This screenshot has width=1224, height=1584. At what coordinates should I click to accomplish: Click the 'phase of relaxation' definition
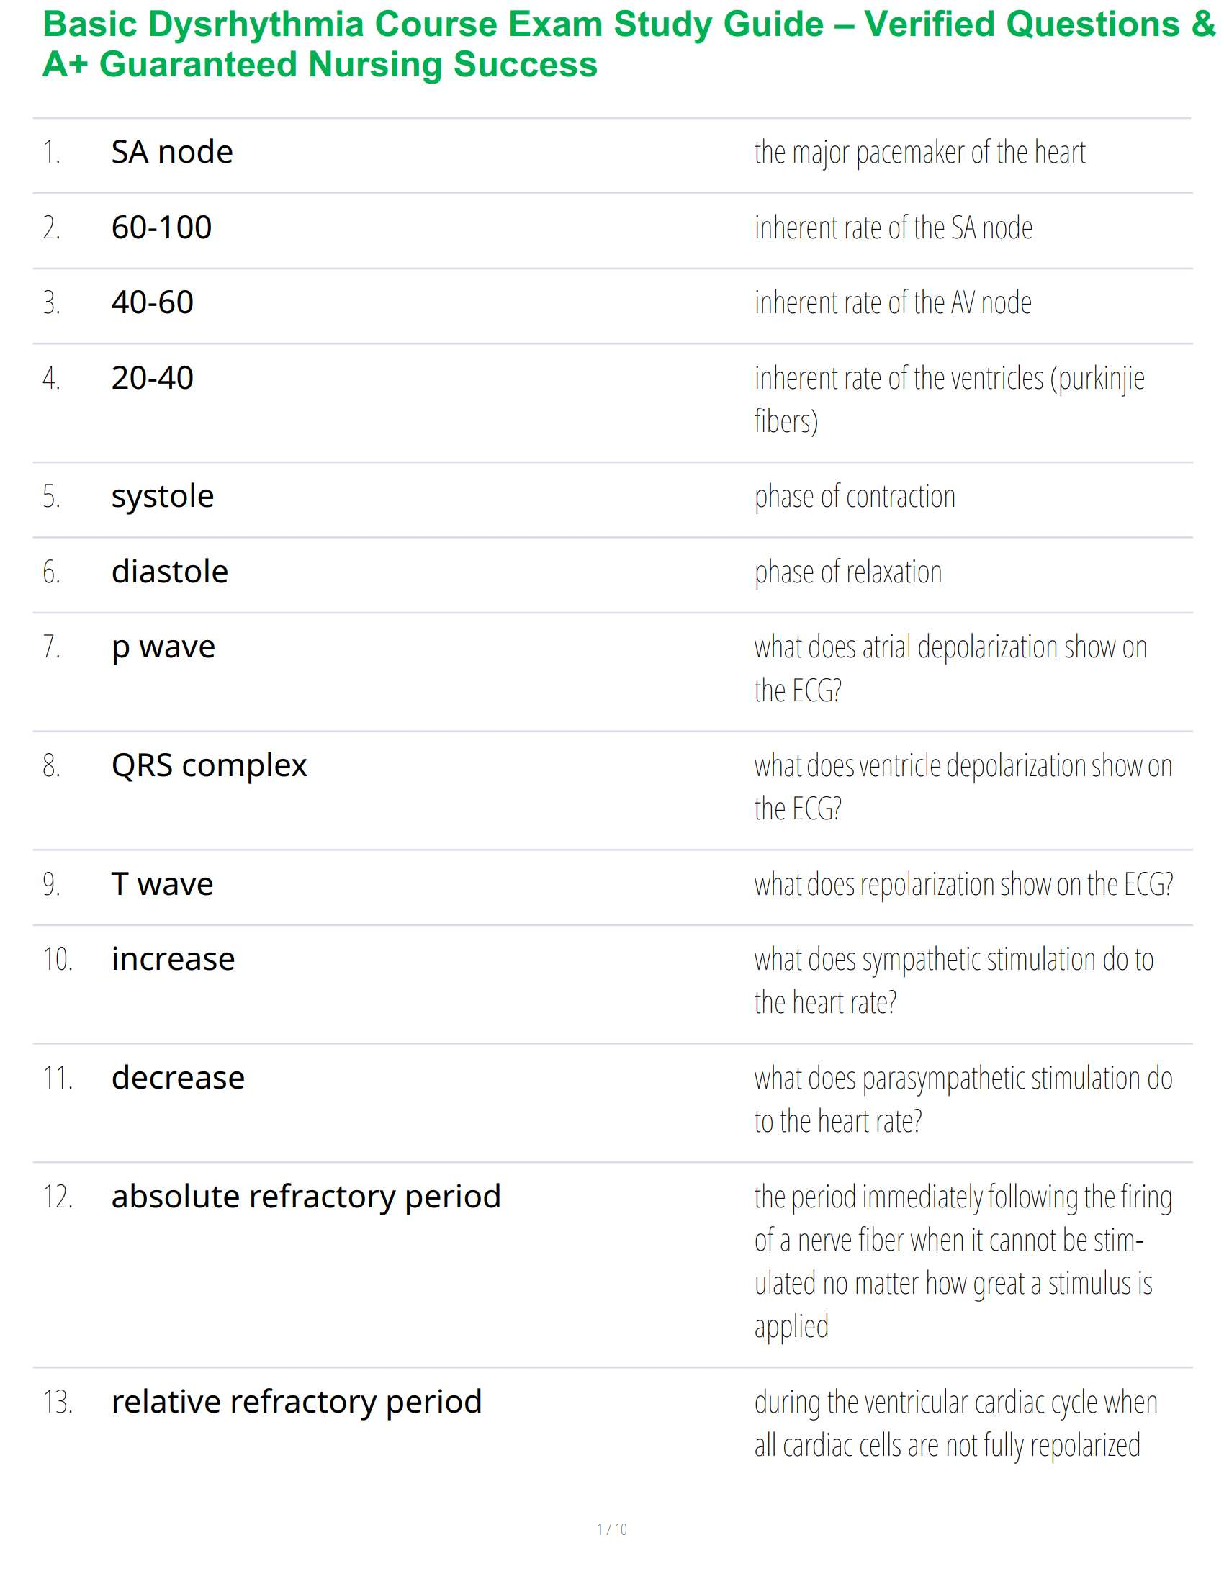point(847,572)
